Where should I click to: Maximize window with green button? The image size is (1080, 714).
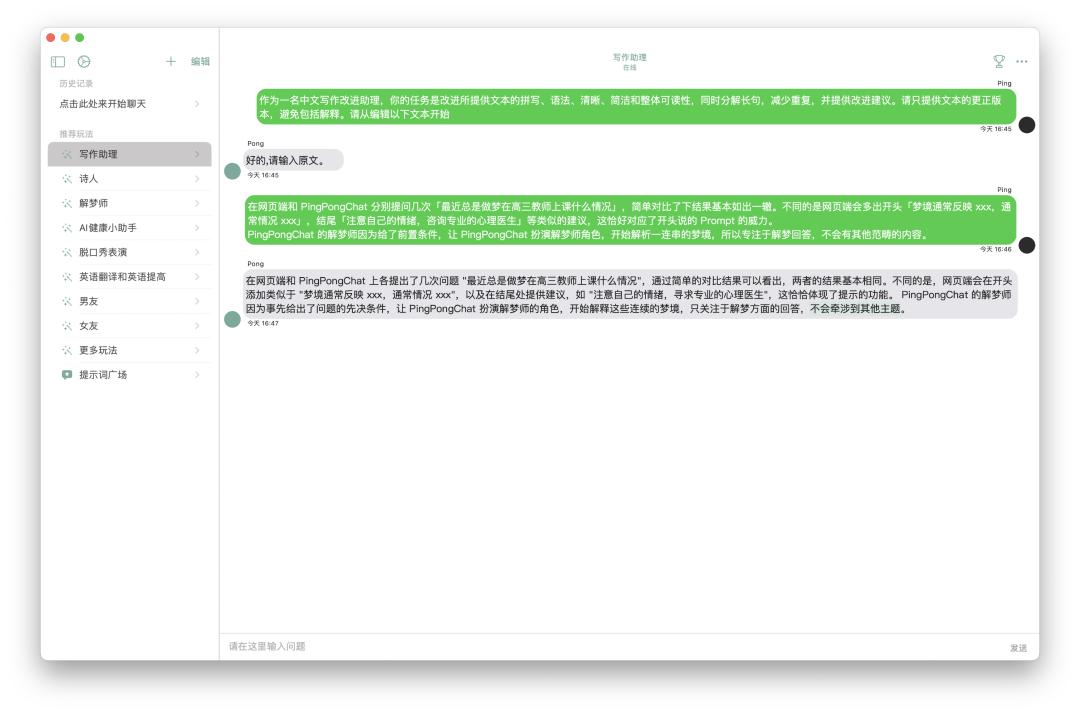80,37
